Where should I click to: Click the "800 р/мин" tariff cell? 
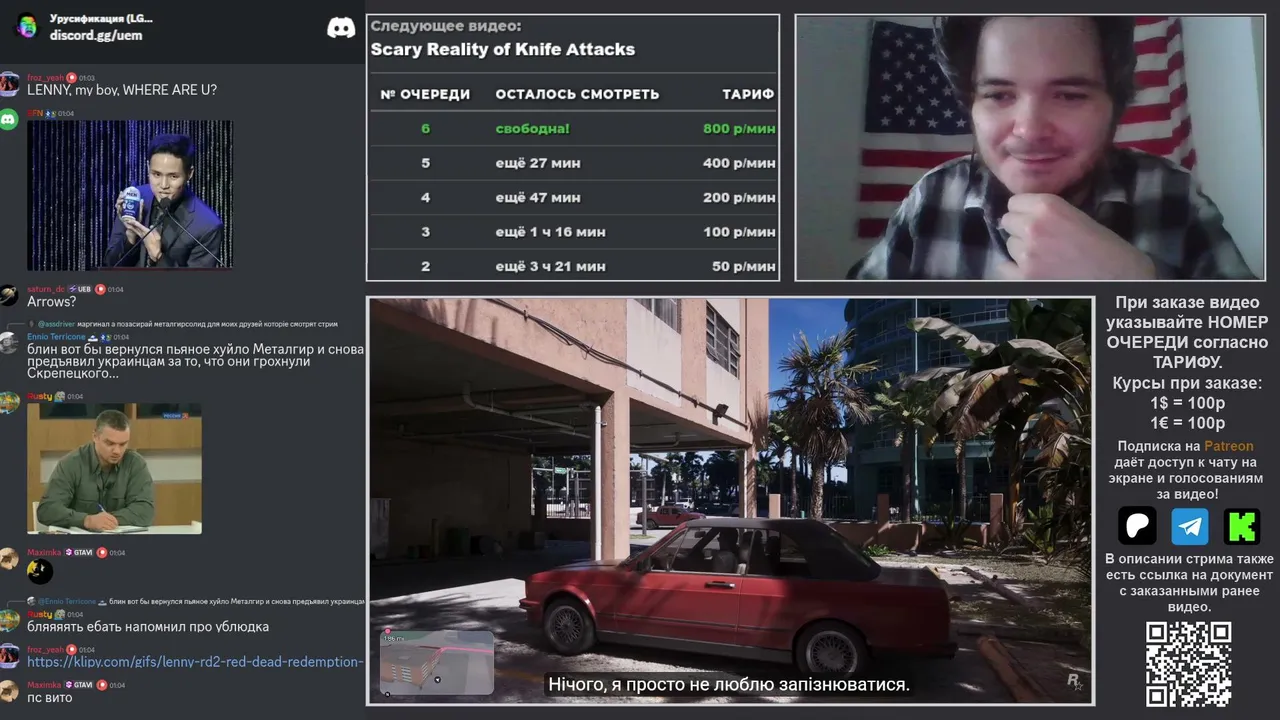(739, 129)
